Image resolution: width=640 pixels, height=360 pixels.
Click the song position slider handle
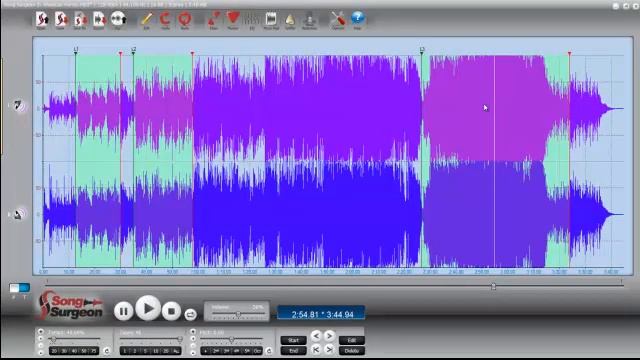coord(493,287)
